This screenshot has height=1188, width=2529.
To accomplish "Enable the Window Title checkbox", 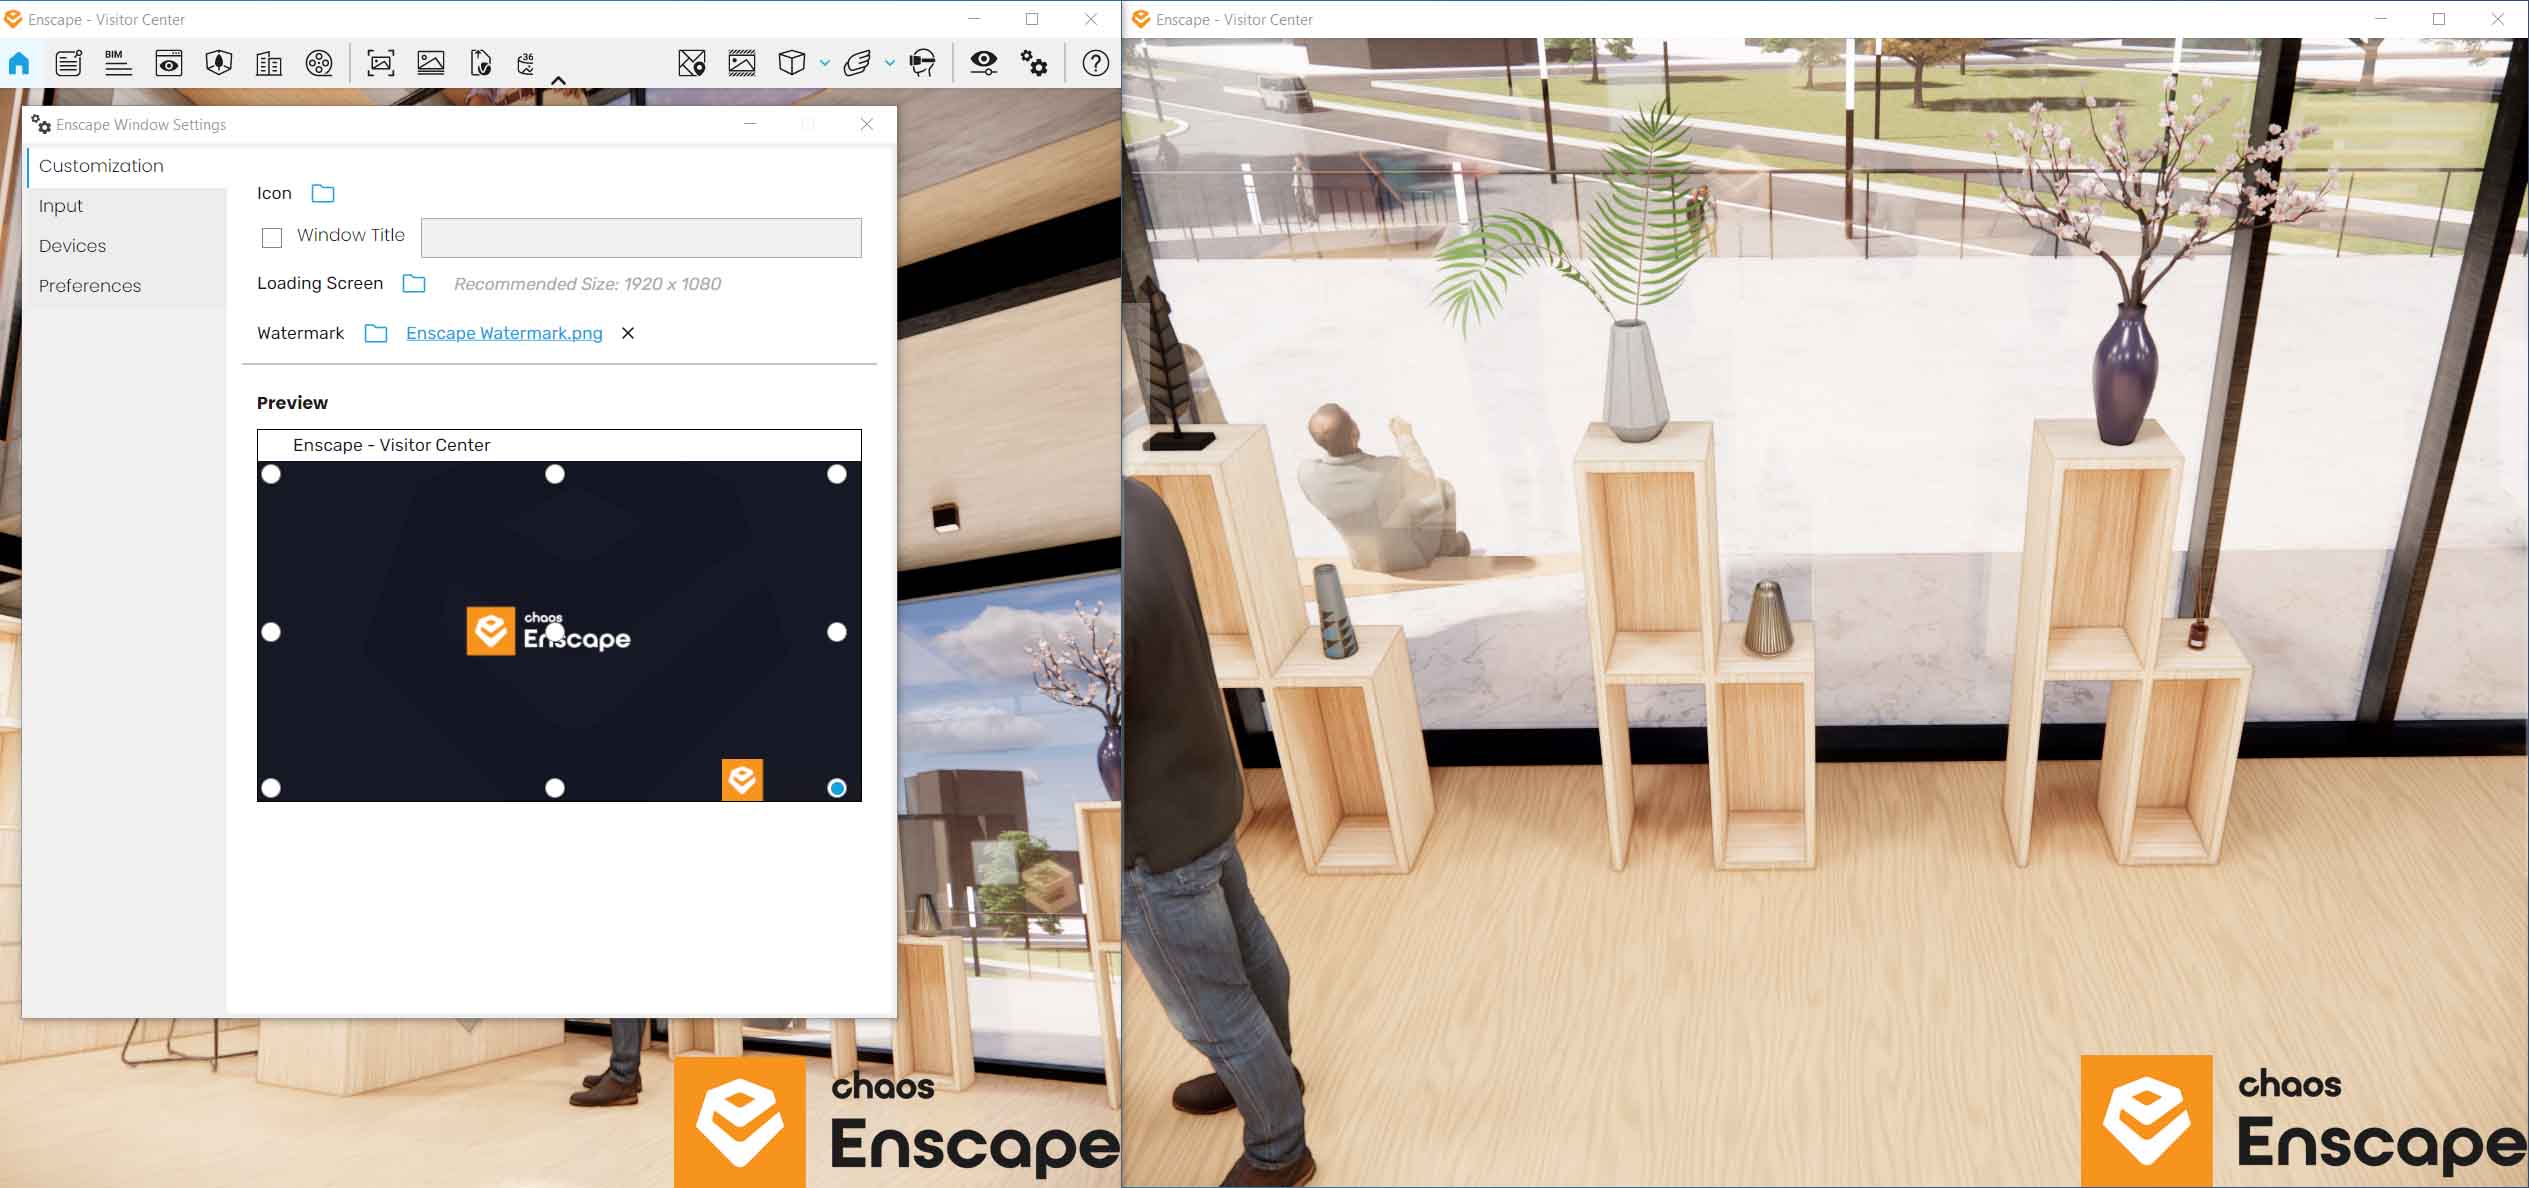I will pyautogui.click(x=271, y=238).
